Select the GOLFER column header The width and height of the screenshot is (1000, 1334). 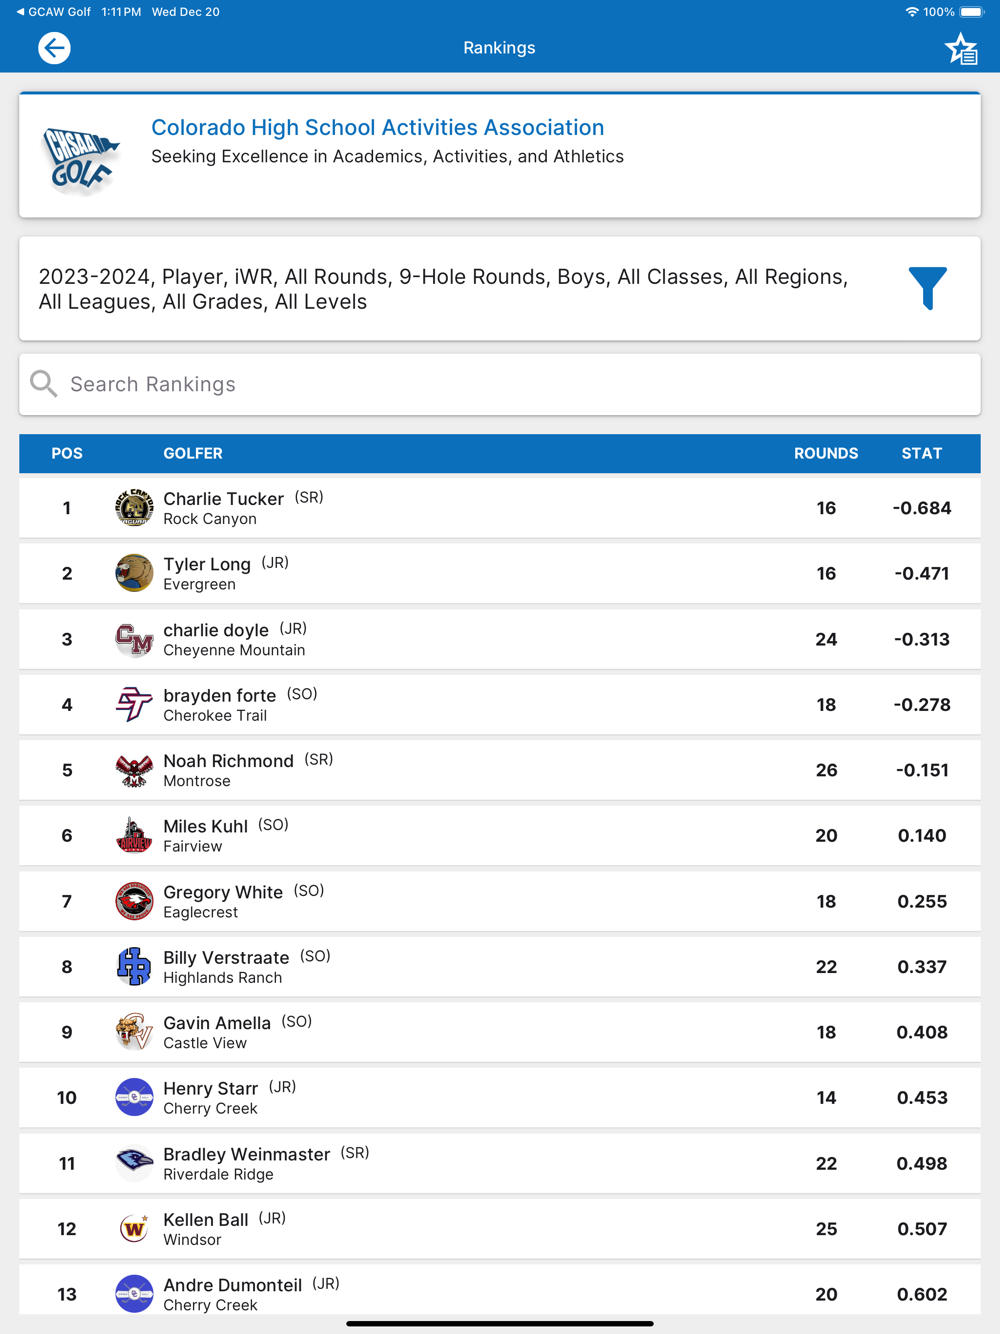tap(193, 454)
